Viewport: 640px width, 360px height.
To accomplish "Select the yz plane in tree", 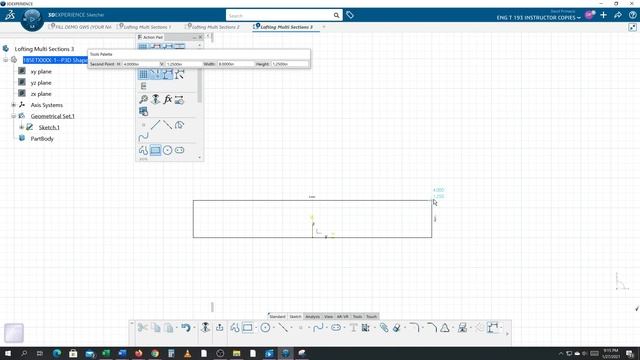I will 41,82.
